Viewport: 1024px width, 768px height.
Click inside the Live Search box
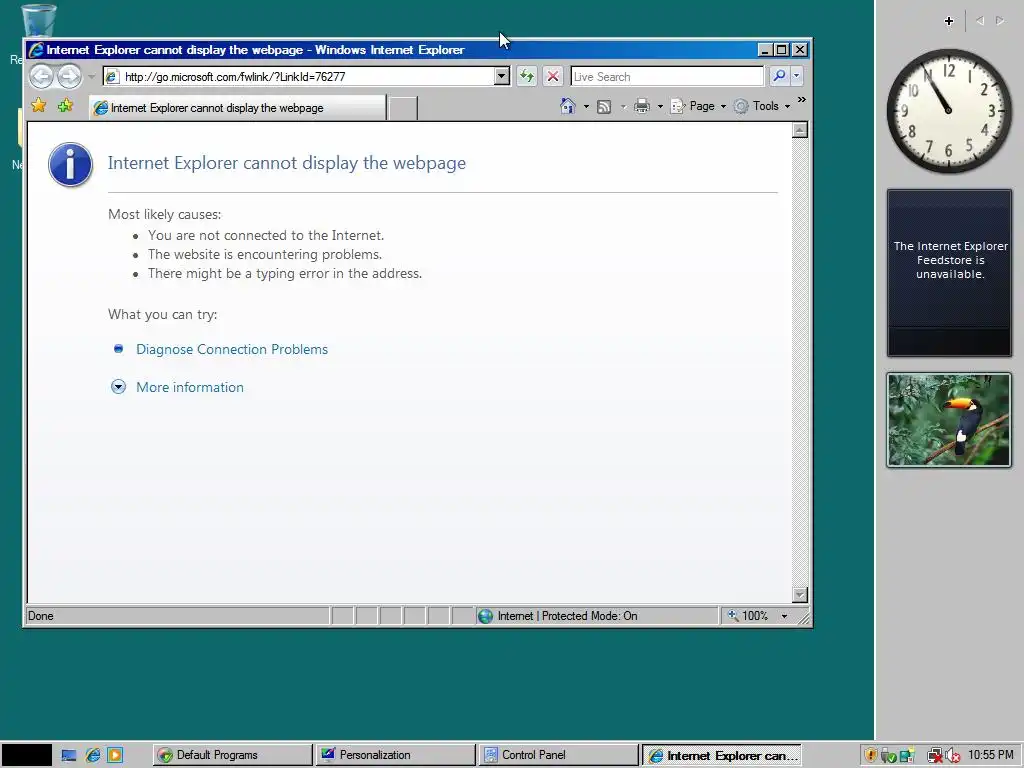tap(667, 76)
